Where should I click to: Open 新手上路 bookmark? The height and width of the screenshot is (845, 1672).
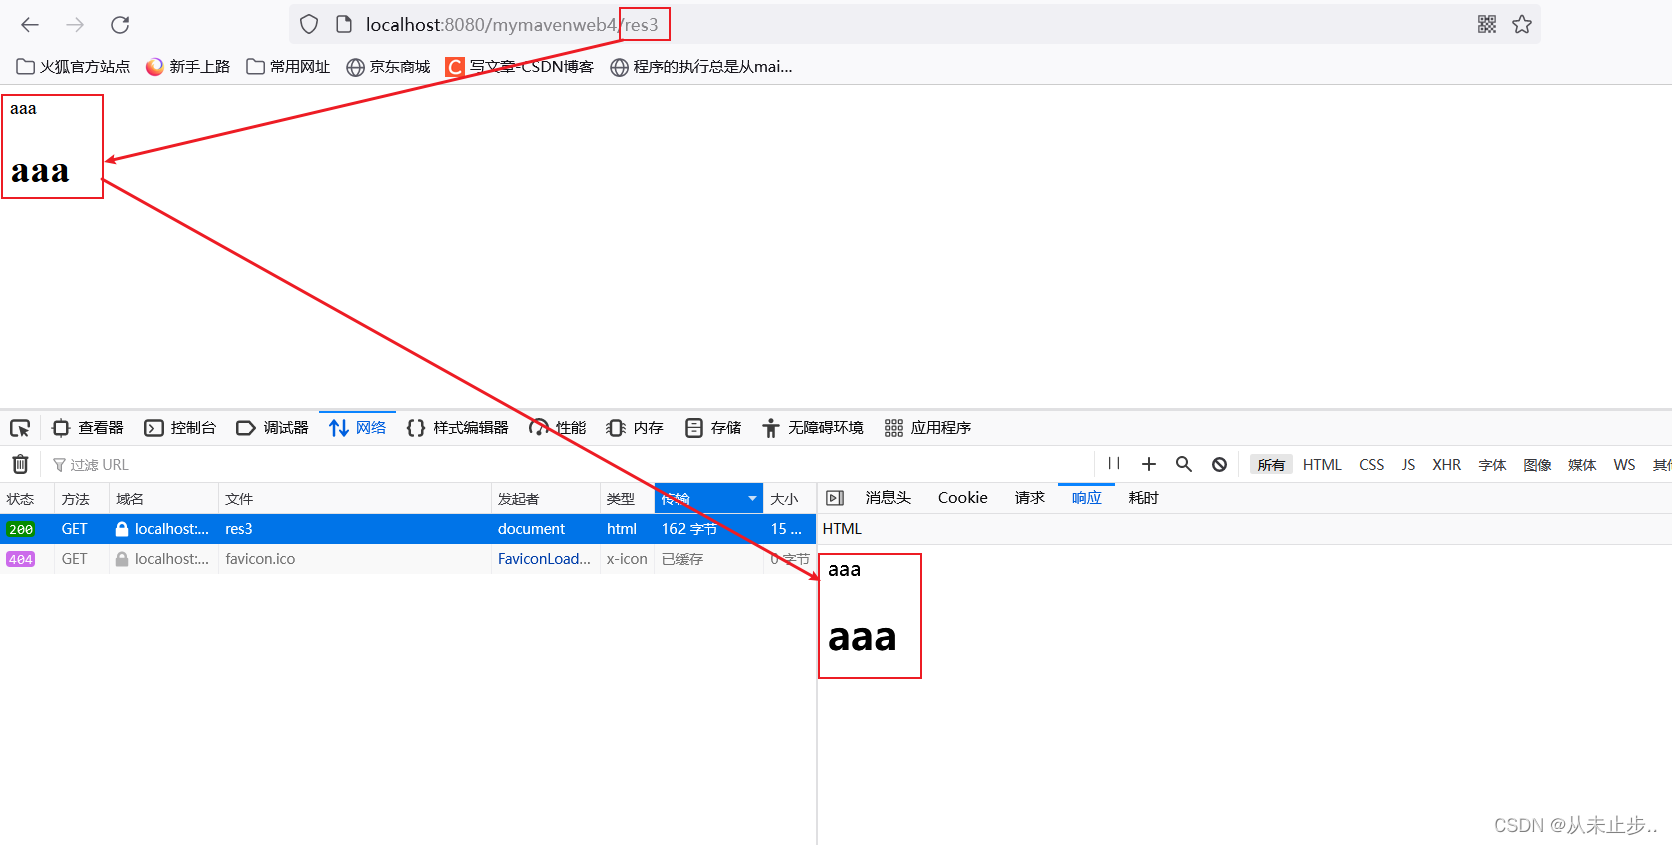188,67
